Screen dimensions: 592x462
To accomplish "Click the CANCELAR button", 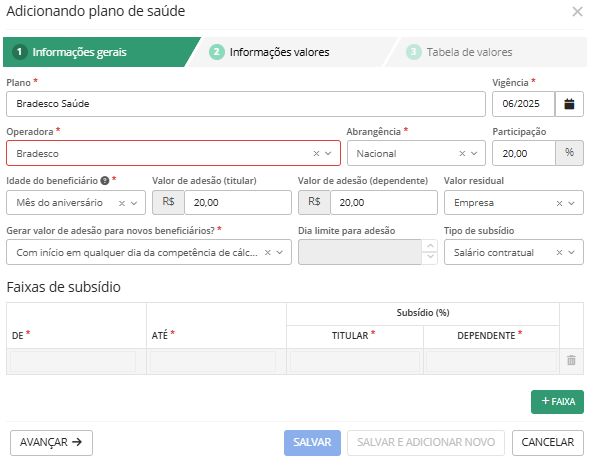I will [x=547, y=442].
